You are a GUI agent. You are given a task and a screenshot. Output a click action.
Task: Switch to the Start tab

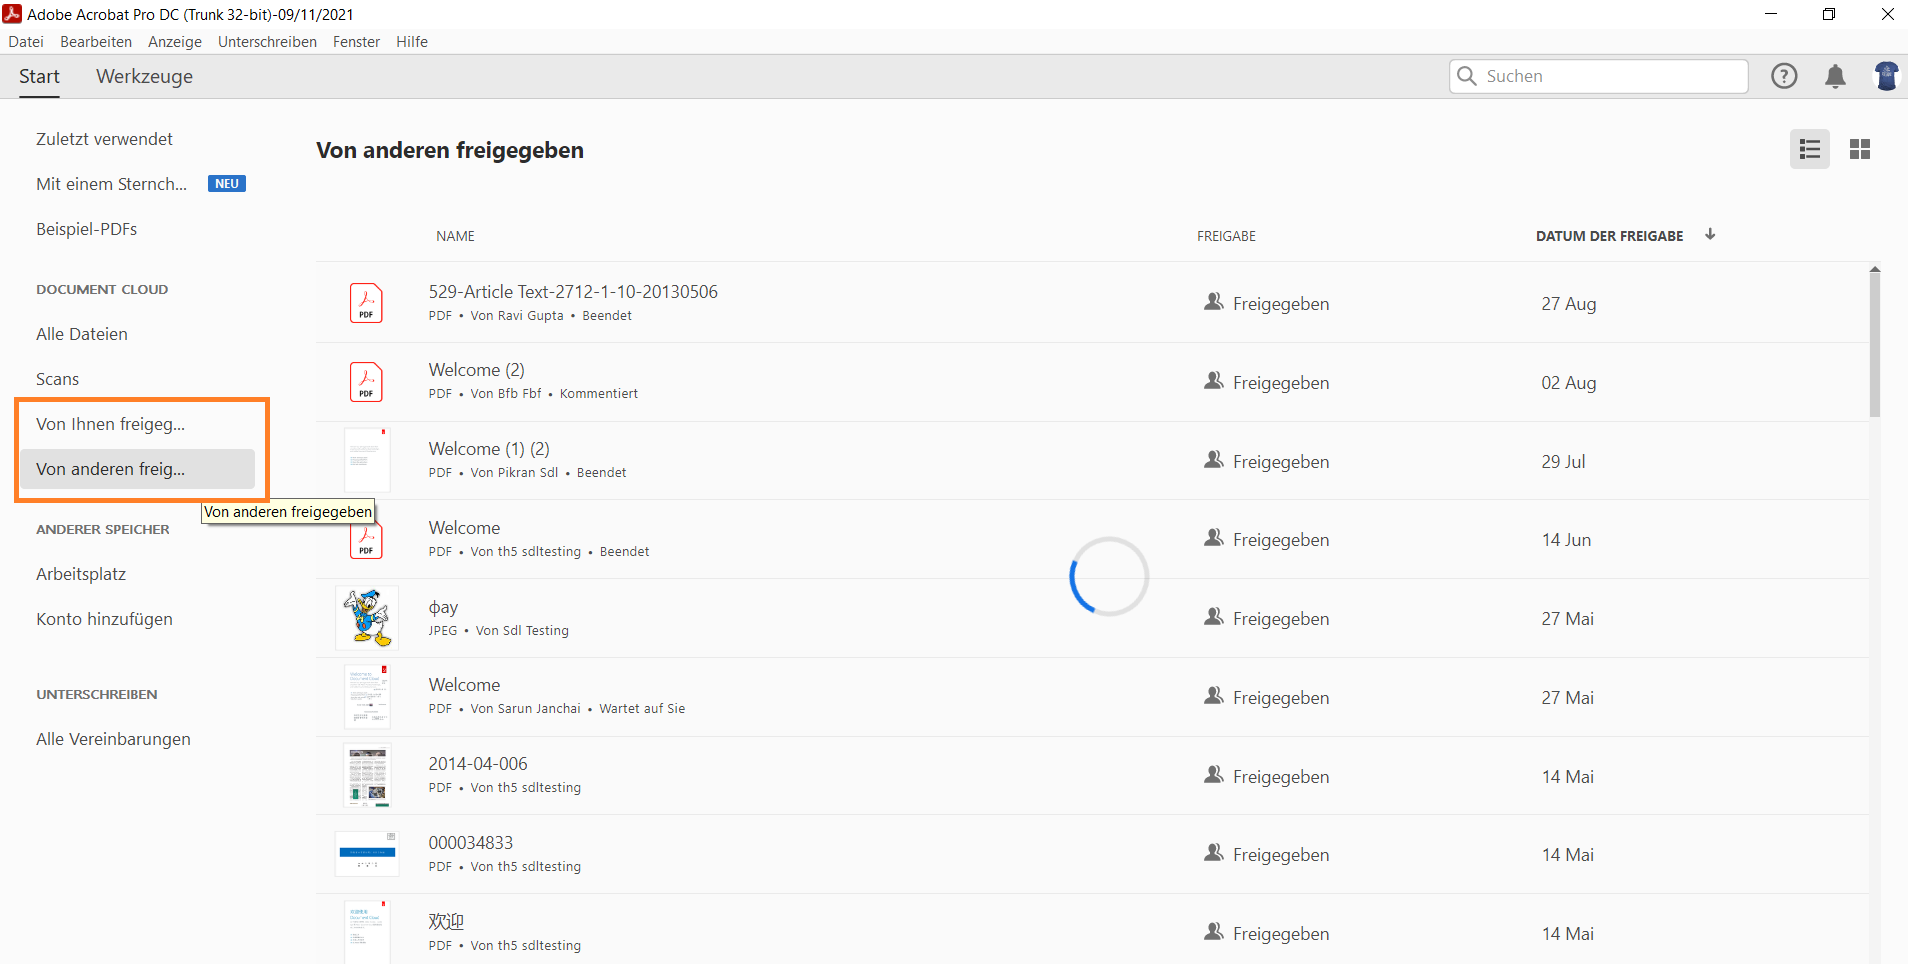pyautogui.click(x=39, y=77)
